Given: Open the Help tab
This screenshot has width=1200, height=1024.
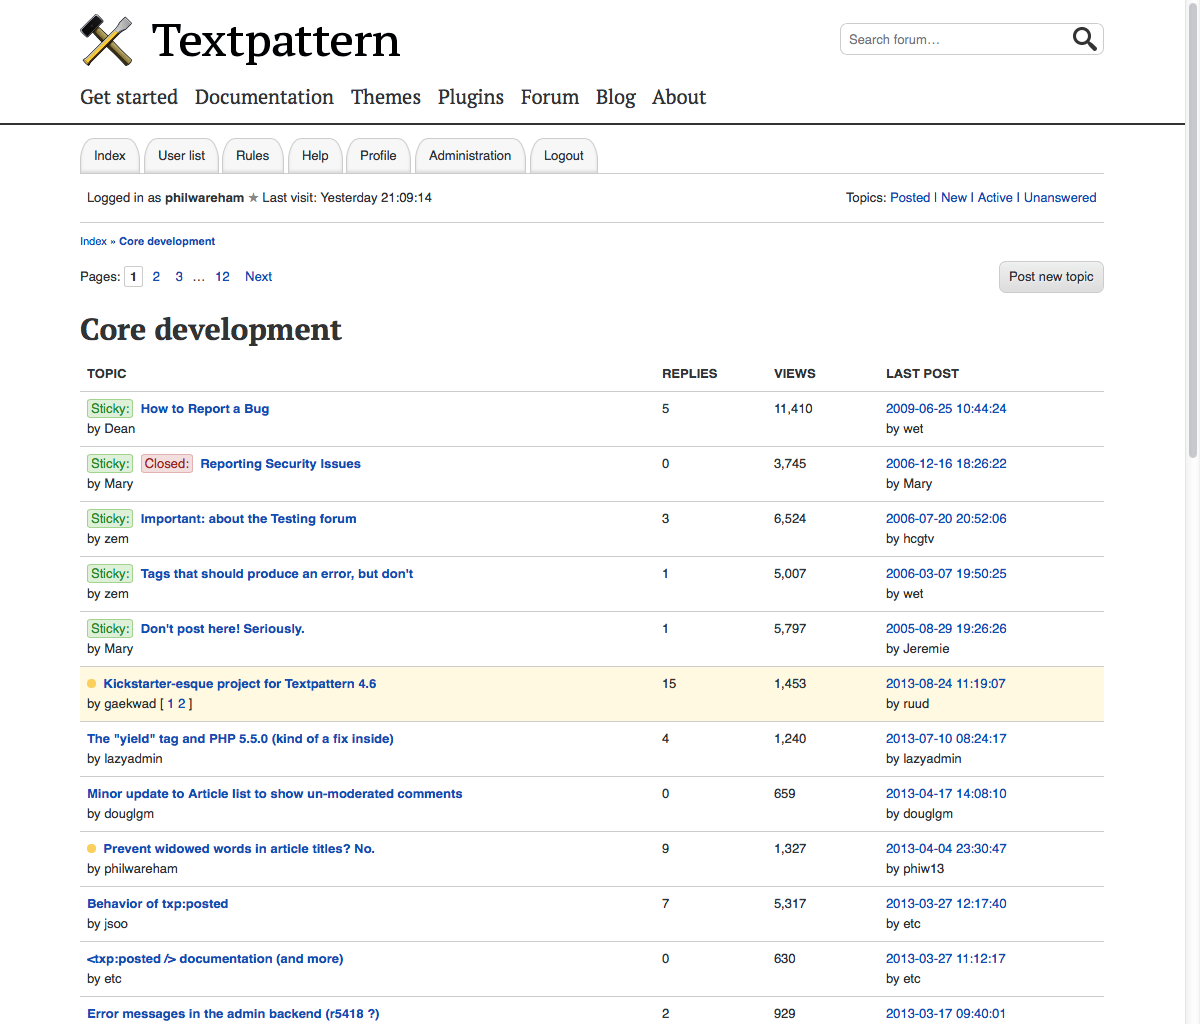Looking at the screenshot, I should pyautogui.click(x=315, y=156).
